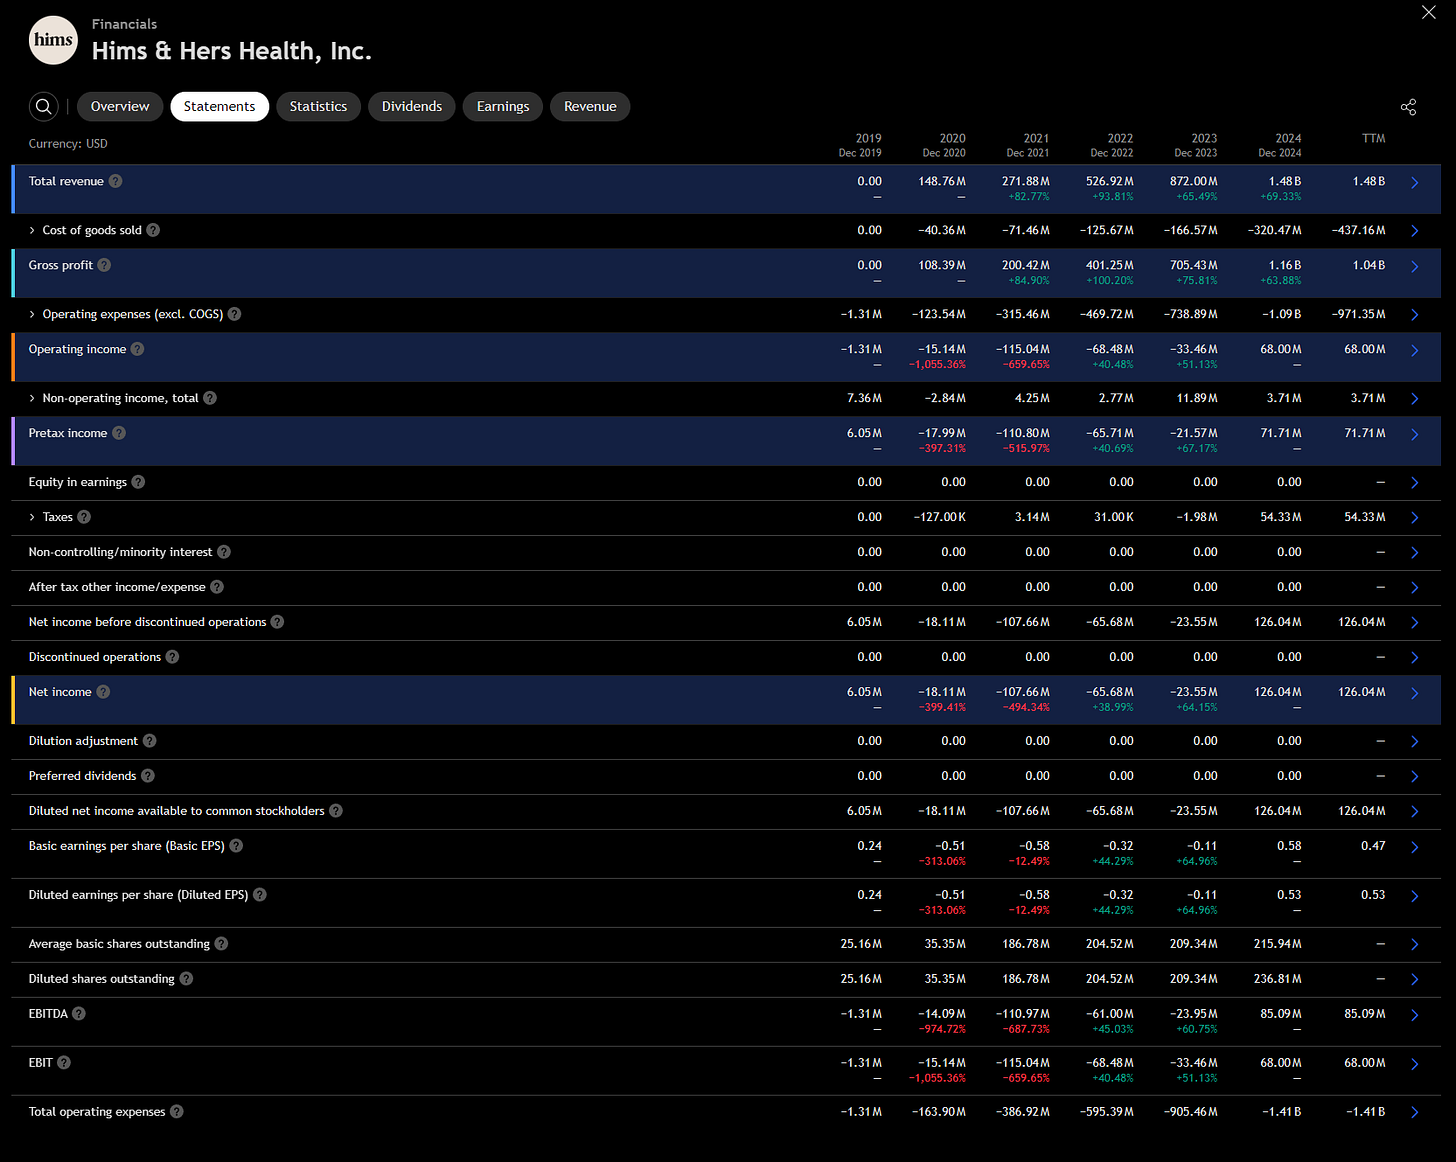Open the help icon beside Diluted shares outstanding
The width and height of the screenshot is (1456, 1162).
click(186, 979)
